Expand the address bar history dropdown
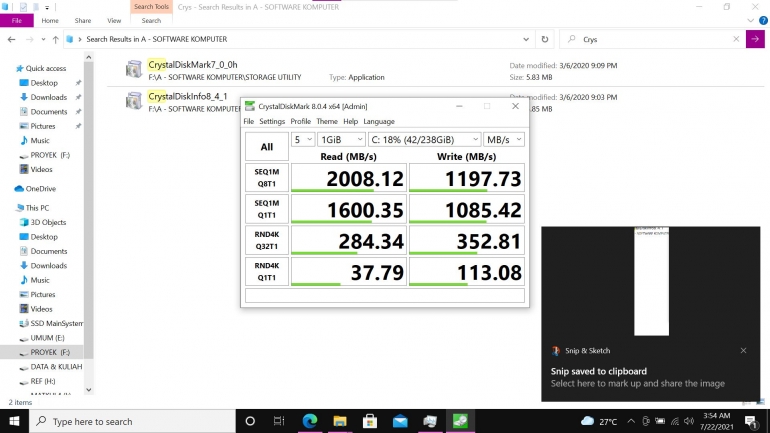 click(x=526, y=39)
